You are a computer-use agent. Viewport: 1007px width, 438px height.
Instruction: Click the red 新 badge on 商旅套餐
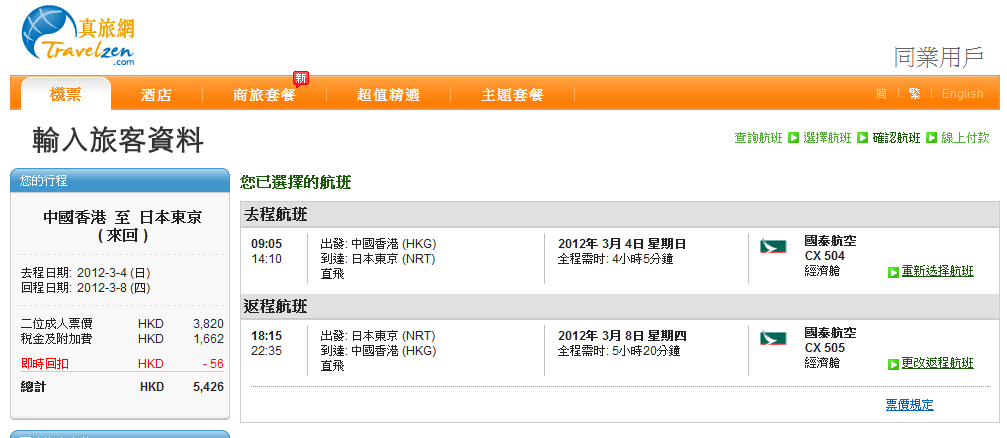click(x=300, y=78)
